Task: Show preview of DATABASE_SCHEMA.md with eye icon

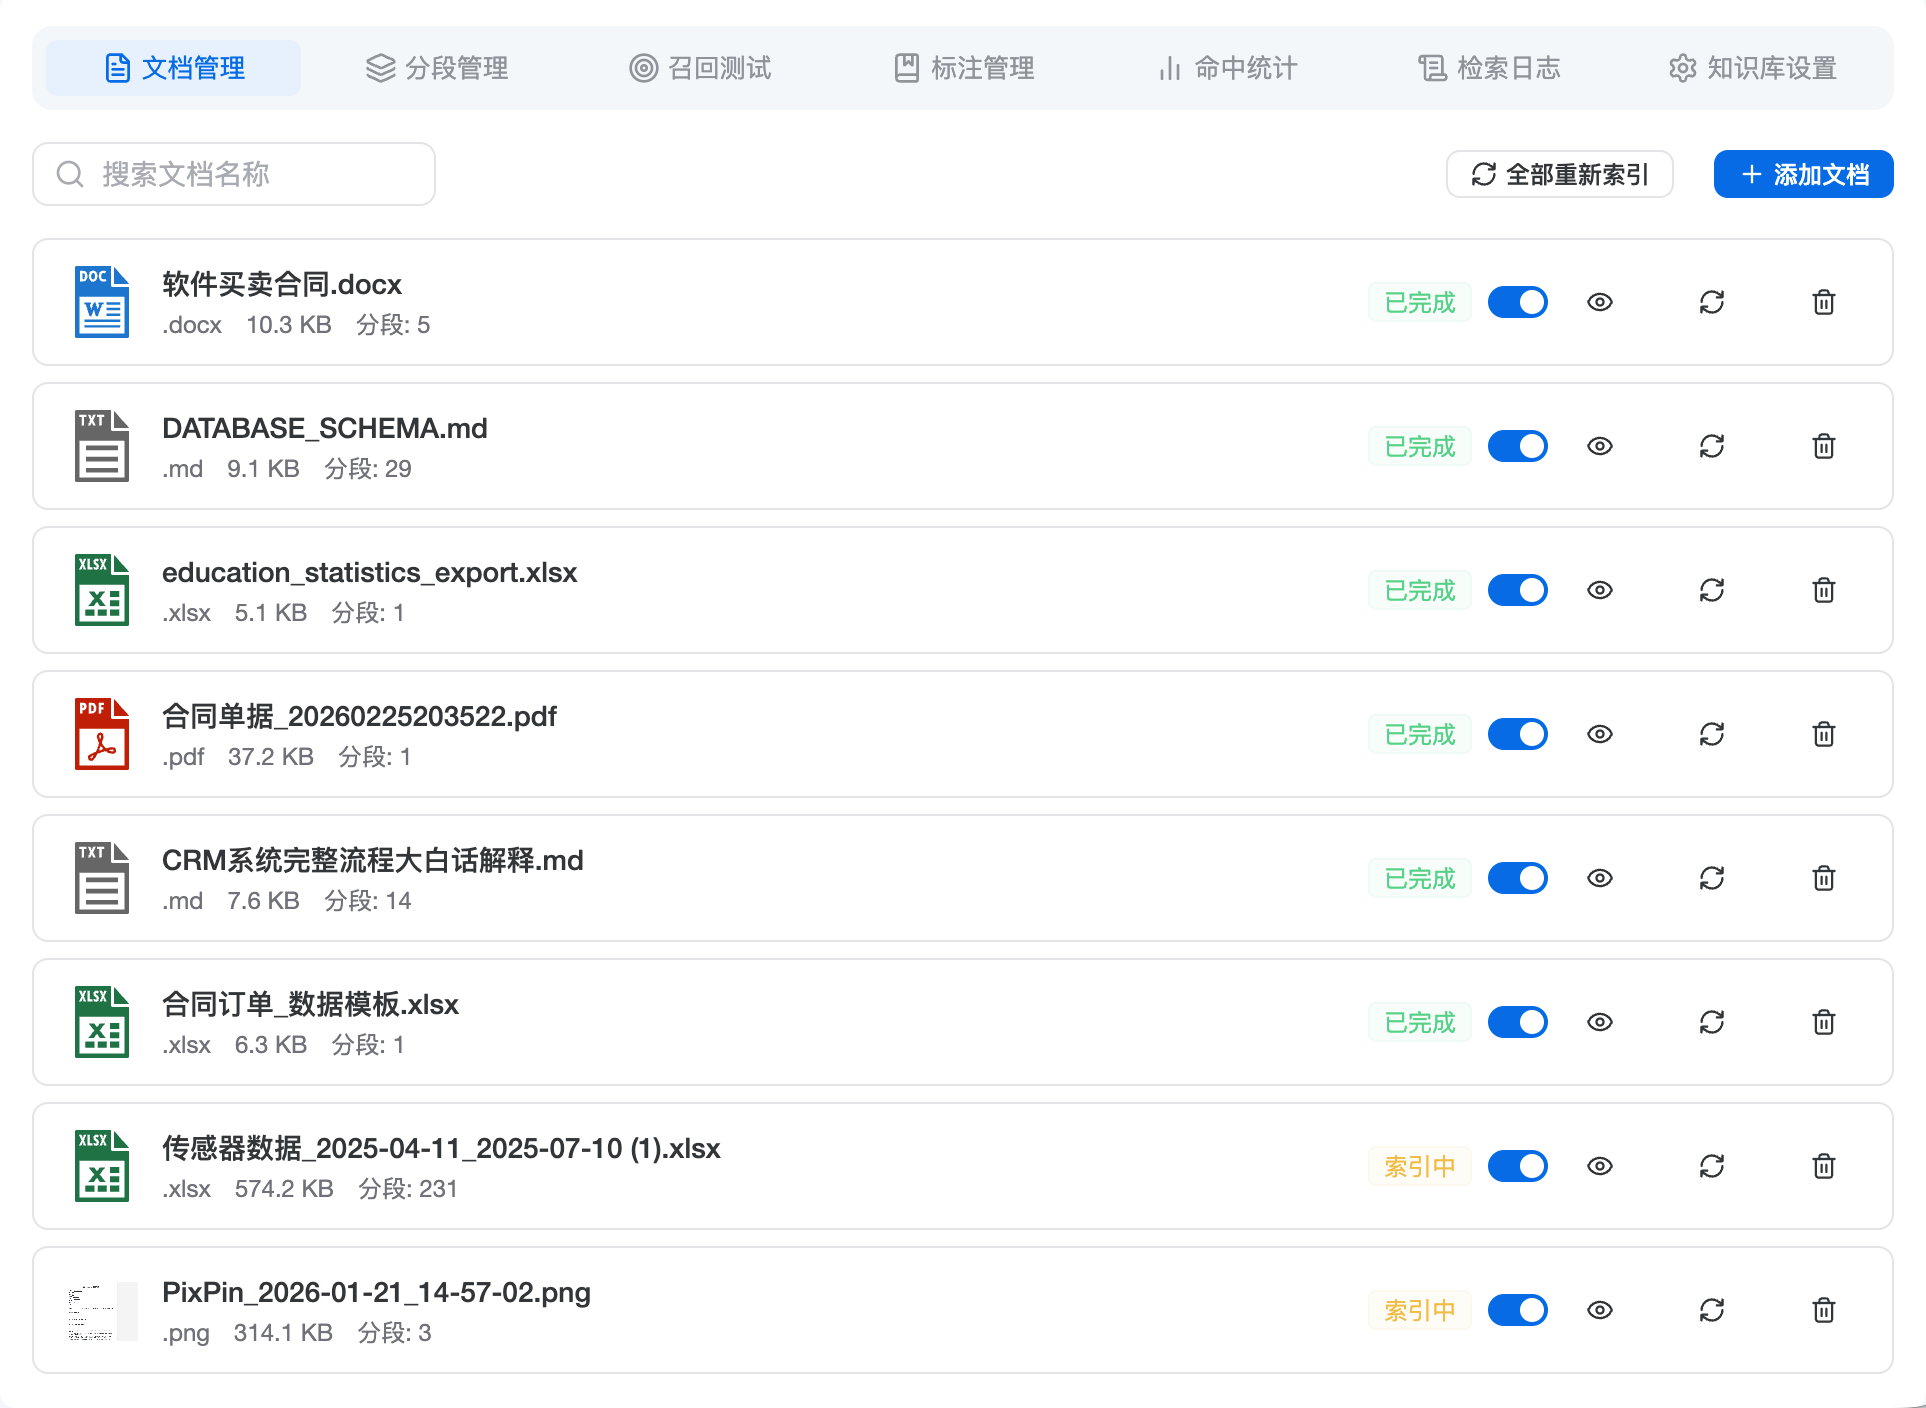Action: (x=1598, y=446)
